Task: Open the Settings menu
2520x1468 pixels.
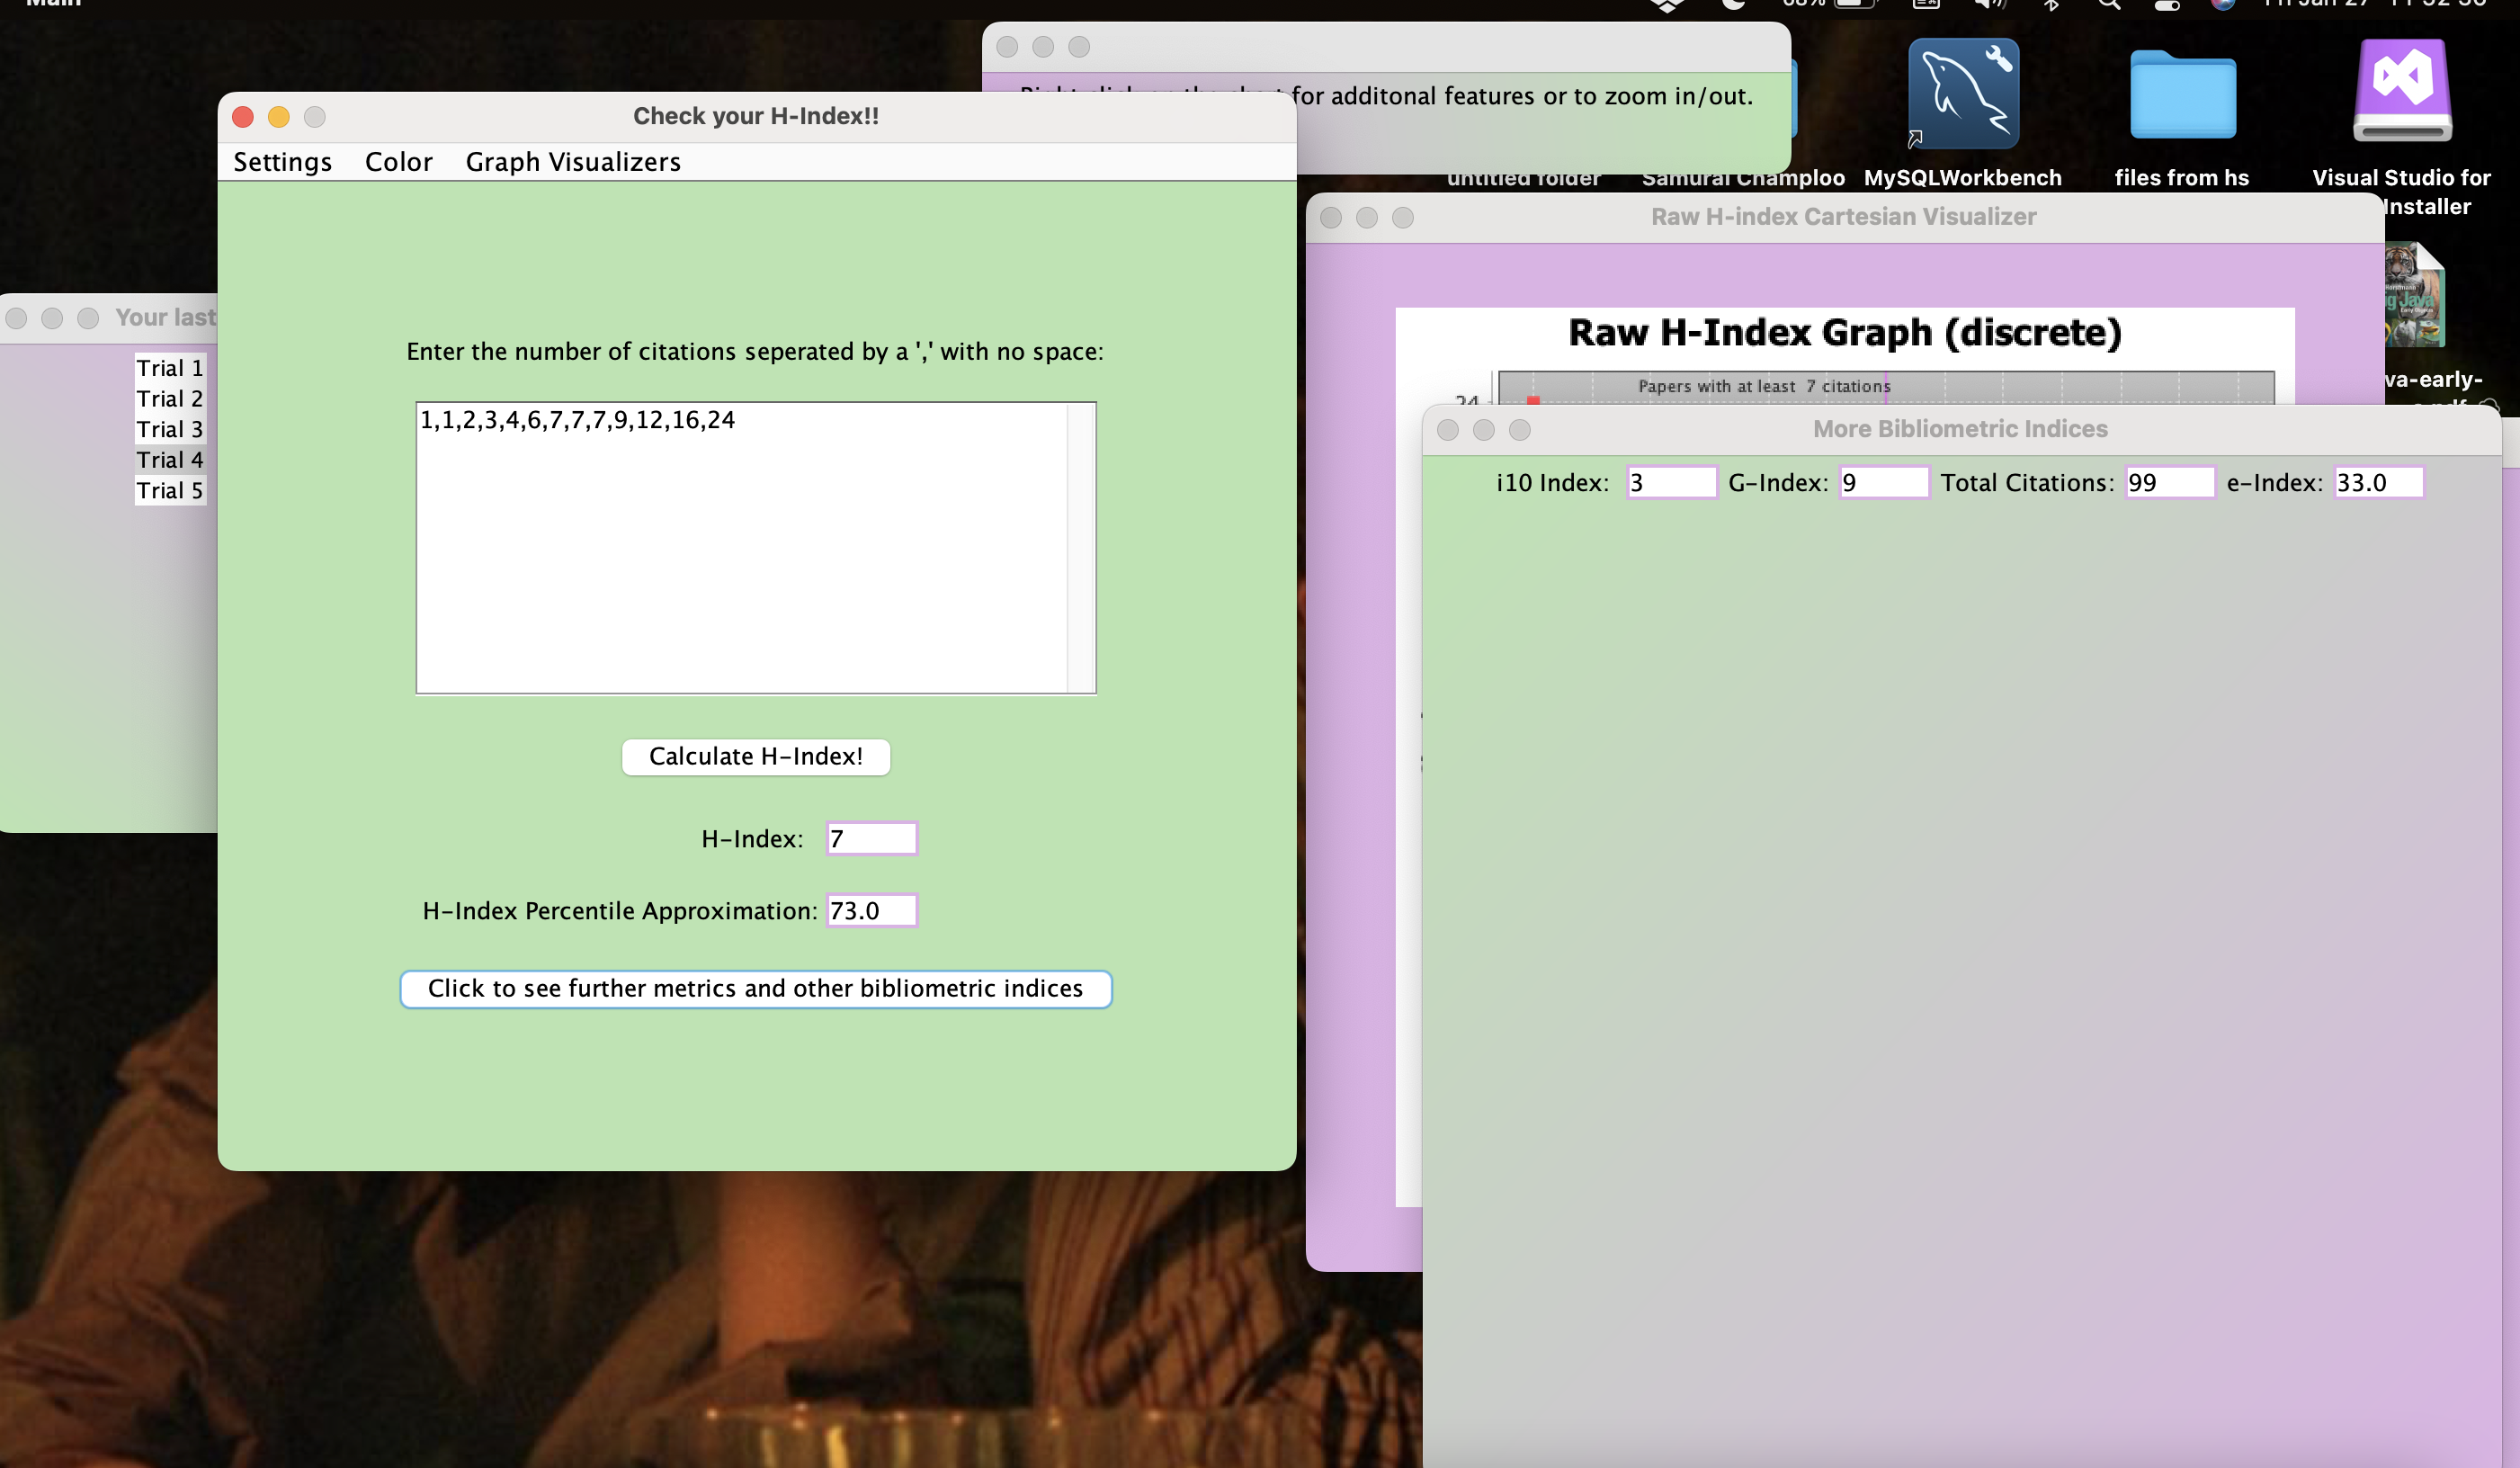Action: pyautogui.click(x=282, y=162)
